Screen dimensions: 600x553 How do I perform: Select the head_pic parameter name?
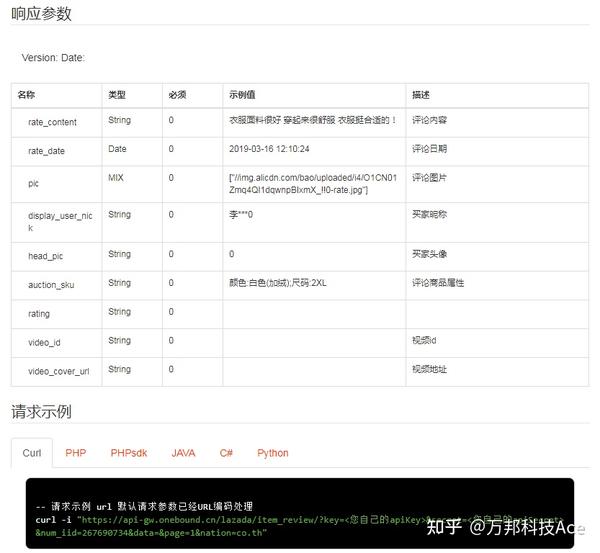46,256
